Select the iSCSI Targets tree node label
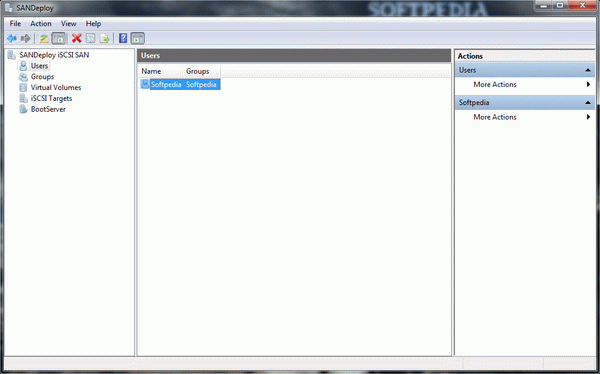This screenshot has width=600, height=374. (51, 98)
